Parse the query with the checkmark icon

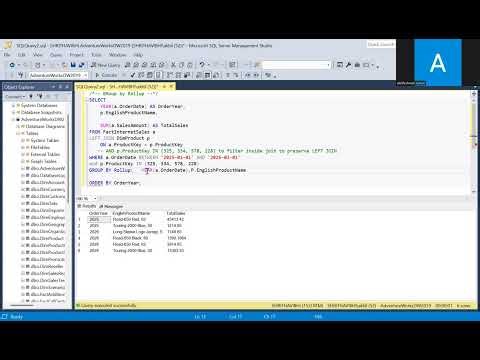(133, 75)
